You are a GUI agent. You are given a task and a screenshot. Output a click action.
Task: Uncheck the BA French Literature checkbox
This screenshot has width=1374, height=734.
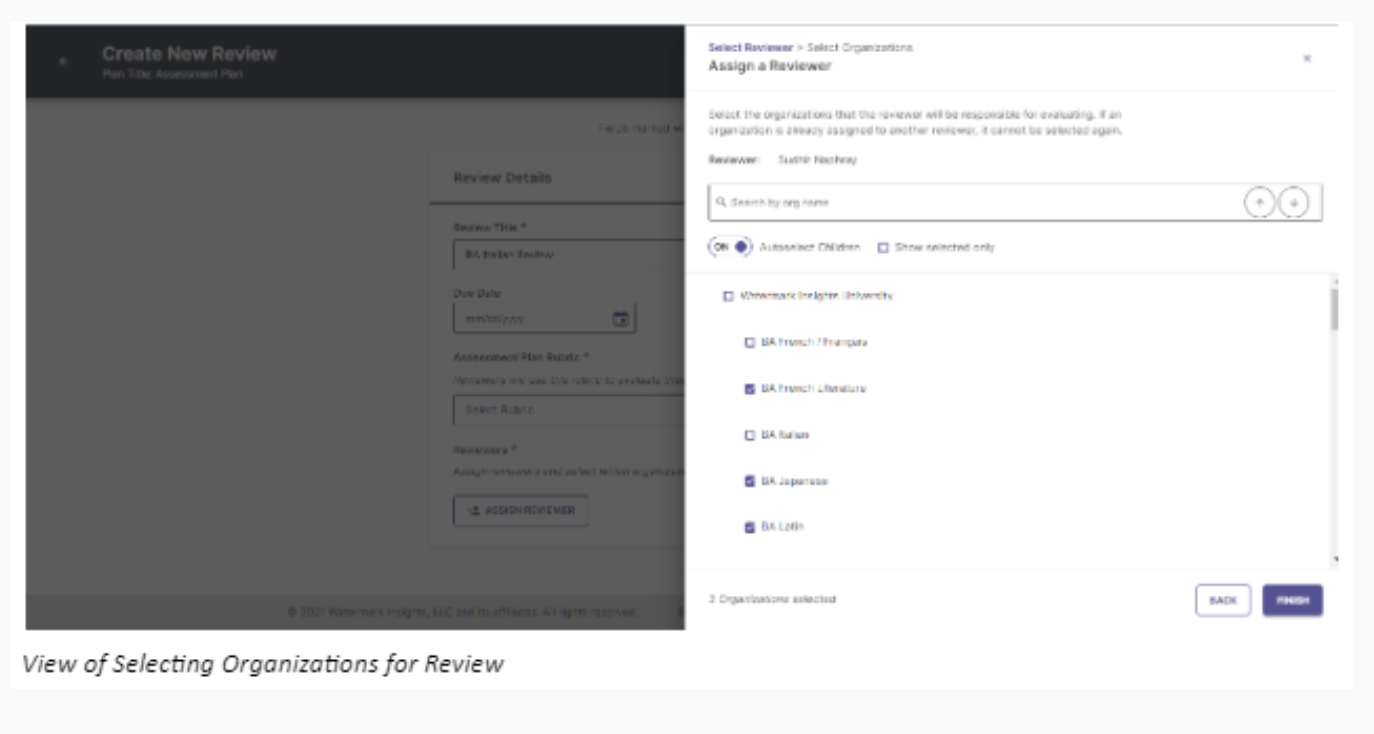tap(750, 388)
